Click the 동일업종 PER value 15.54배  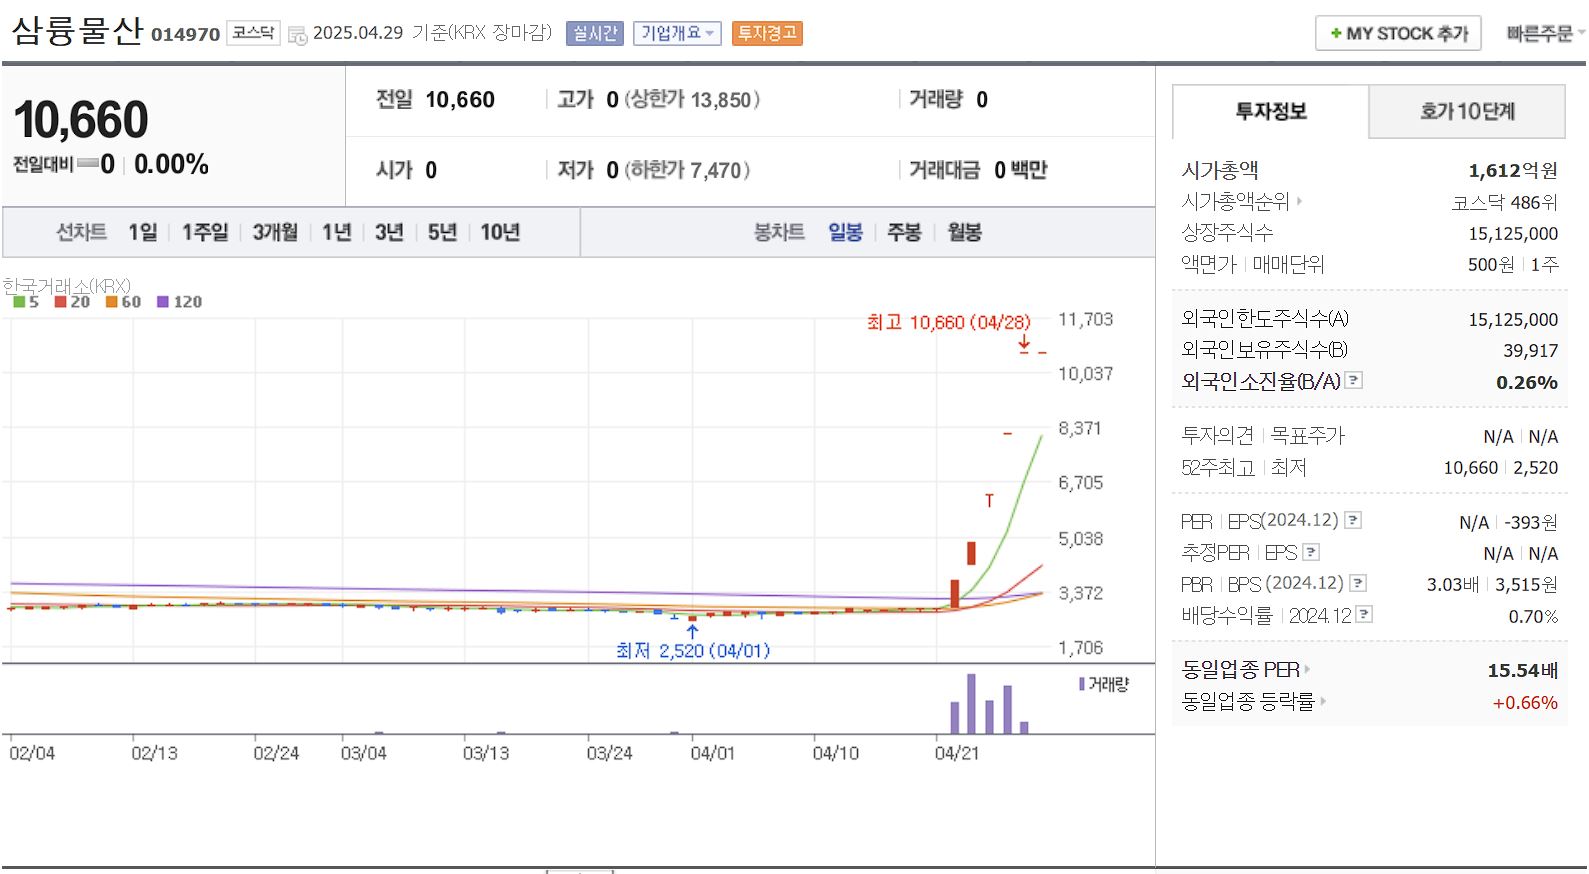click(1522, 670)
